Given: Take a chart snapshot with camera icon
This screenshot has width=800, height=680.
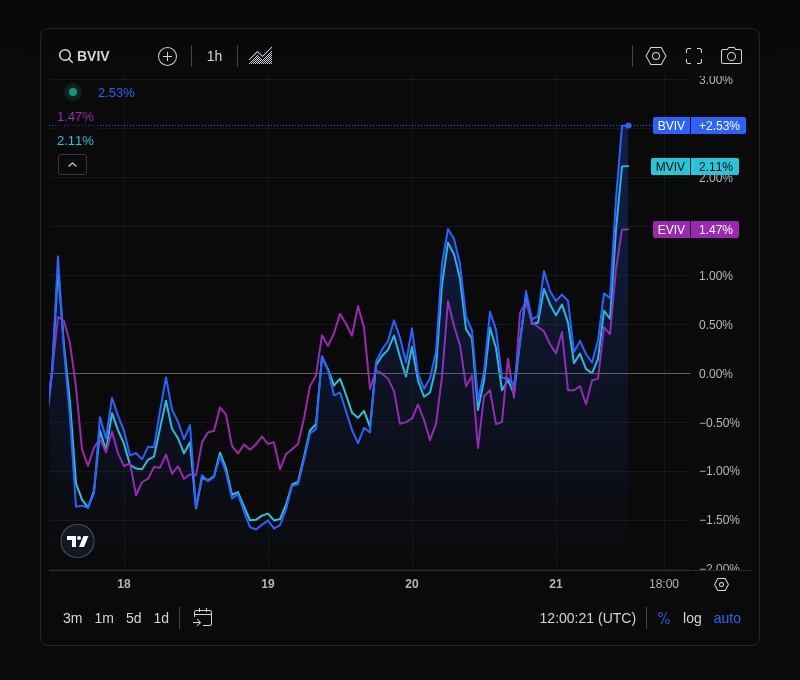Looking at the screenshot, I should [731, 56].
